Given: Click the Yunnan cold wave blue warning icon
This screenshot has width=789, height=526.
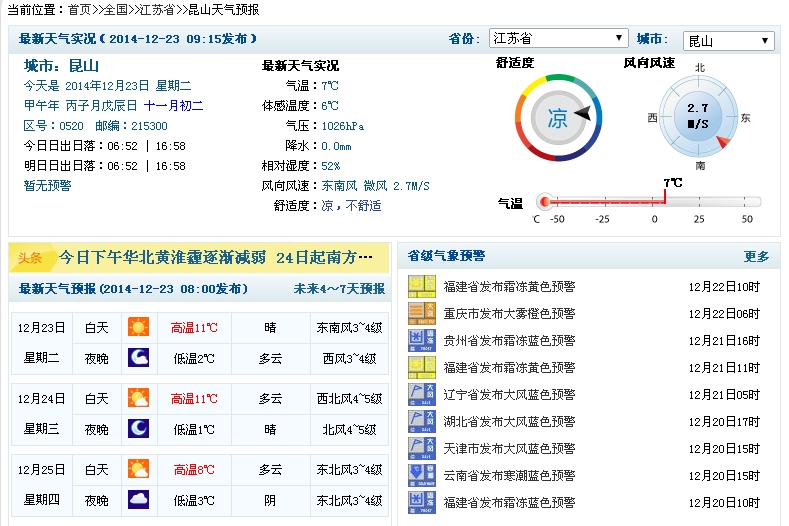Looking at the screenshot, I should [422, 475].
